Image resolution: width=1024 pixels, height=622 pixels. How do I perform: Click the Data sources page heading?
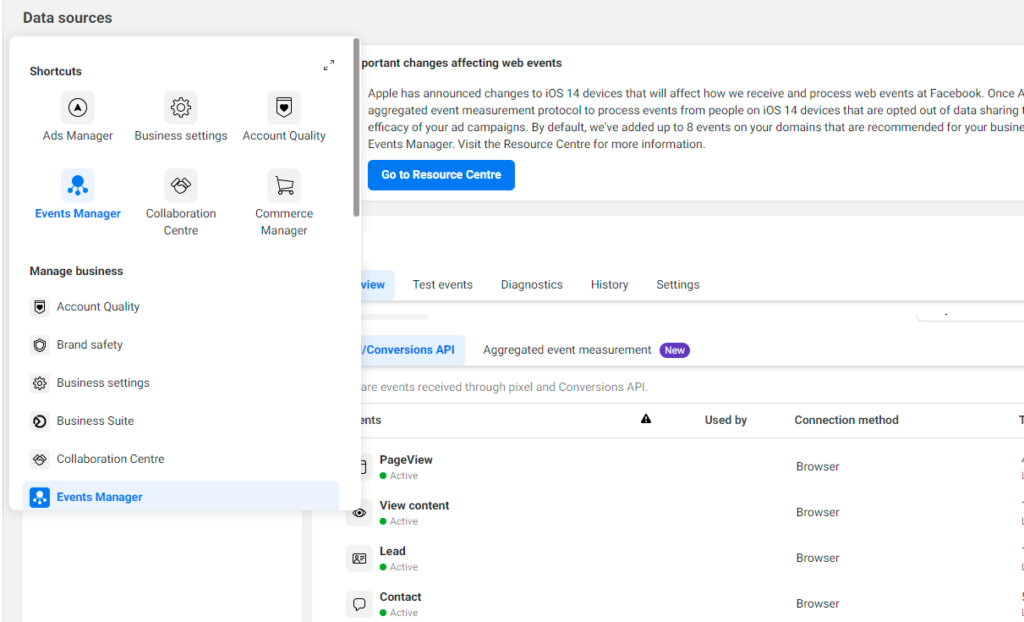point(67,18)
